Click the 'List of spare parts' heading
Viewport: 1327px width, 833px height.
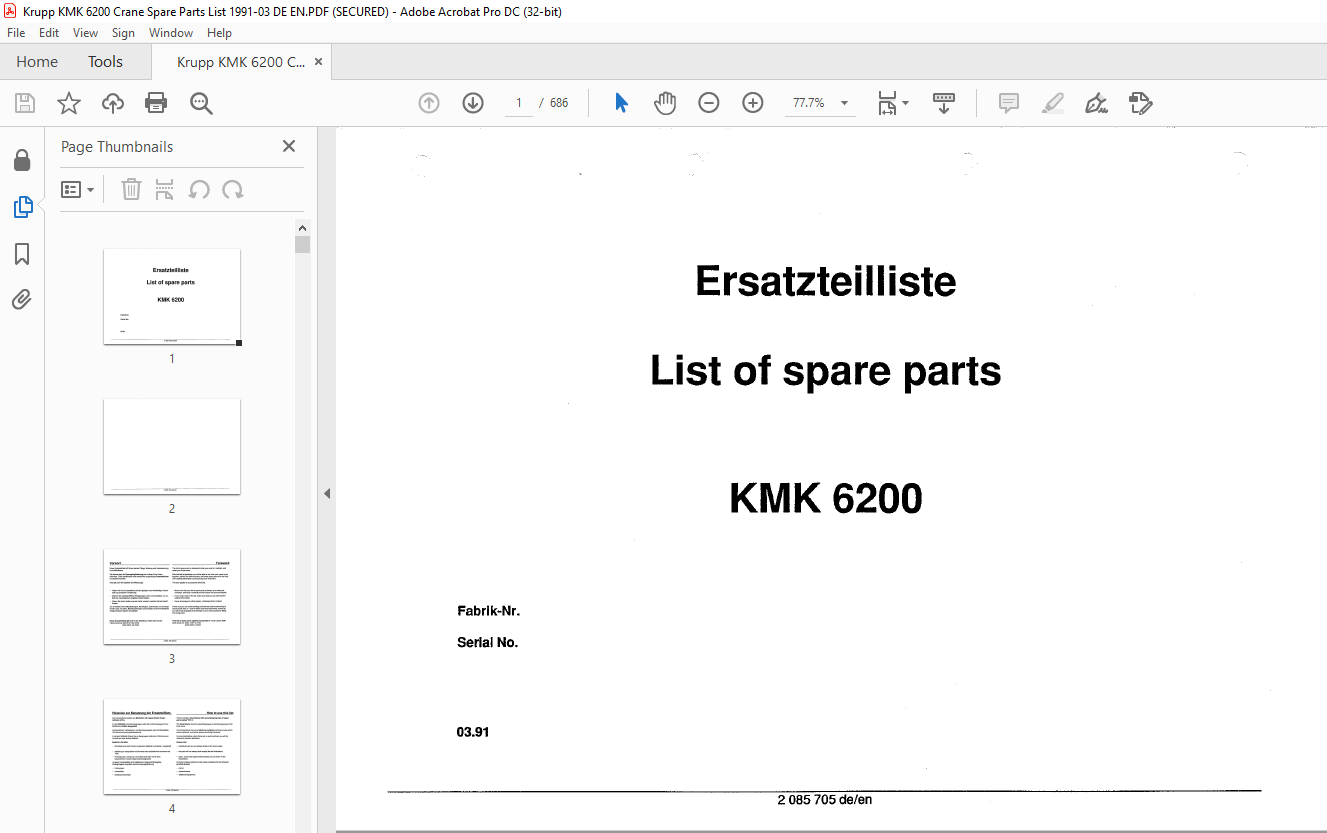coord(826,371)
